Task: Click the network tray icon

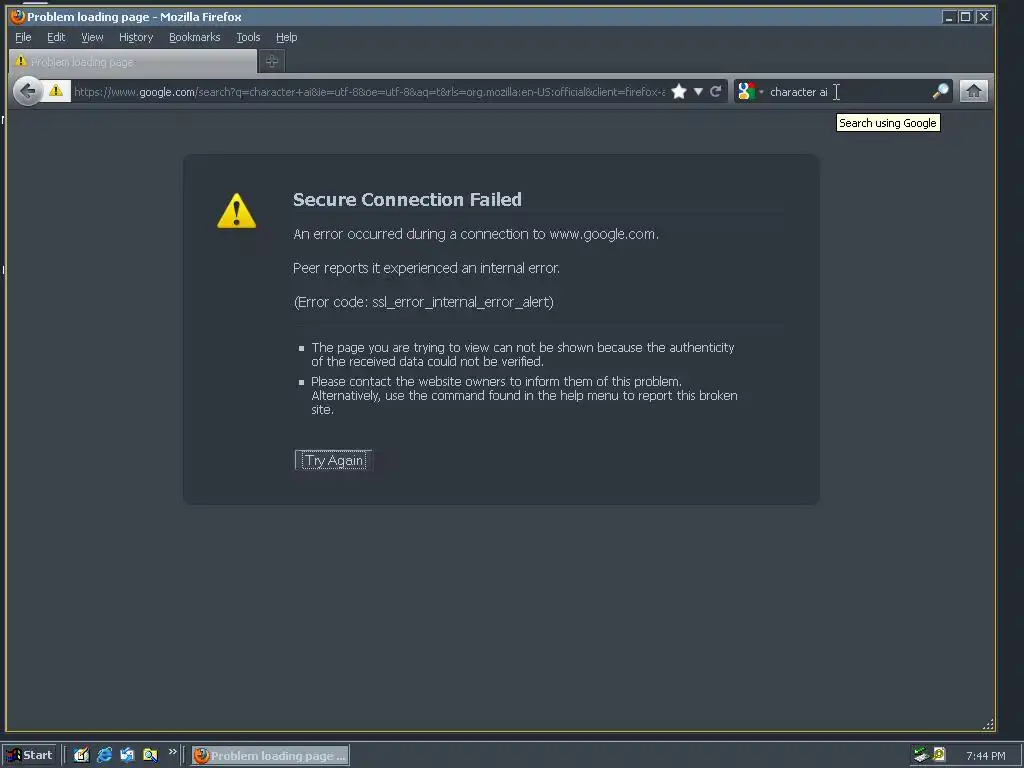Action: pos(921,755)
